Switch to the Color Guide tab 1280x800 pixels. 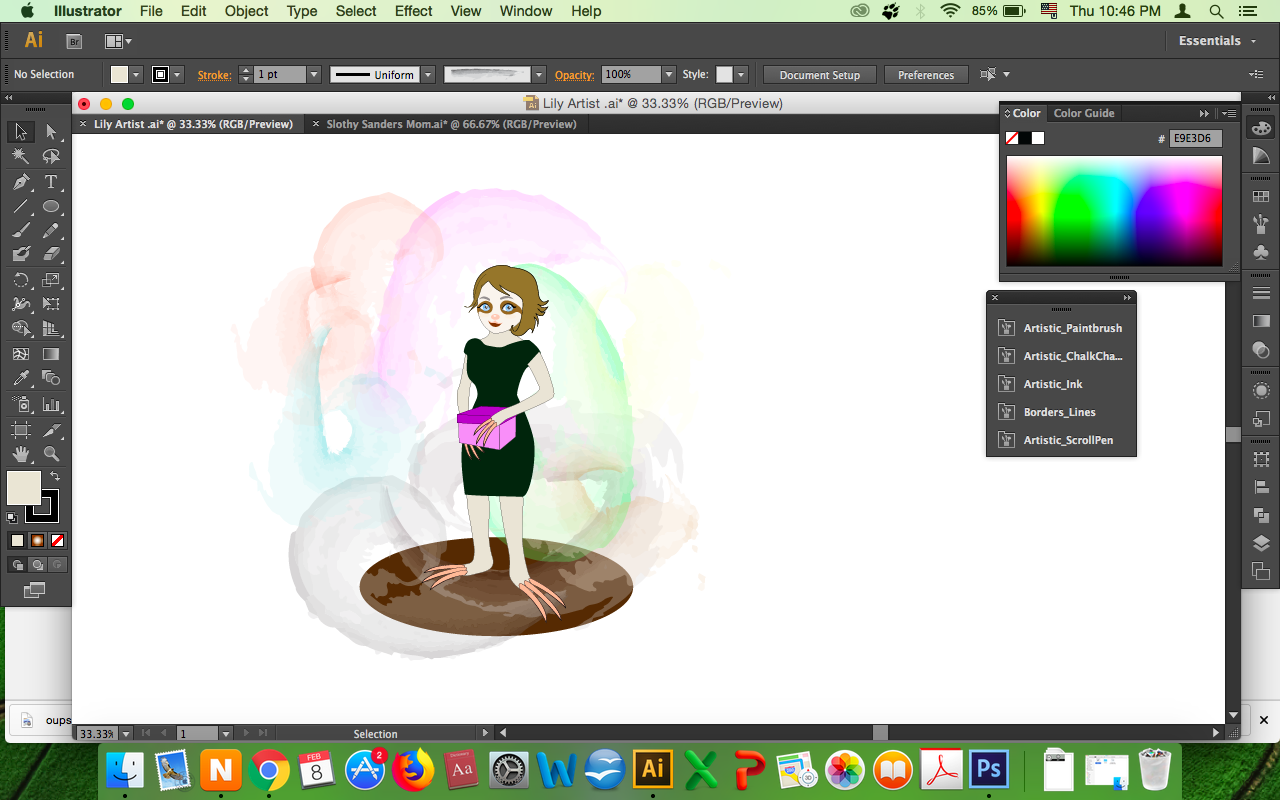(x=1083, y=113)
